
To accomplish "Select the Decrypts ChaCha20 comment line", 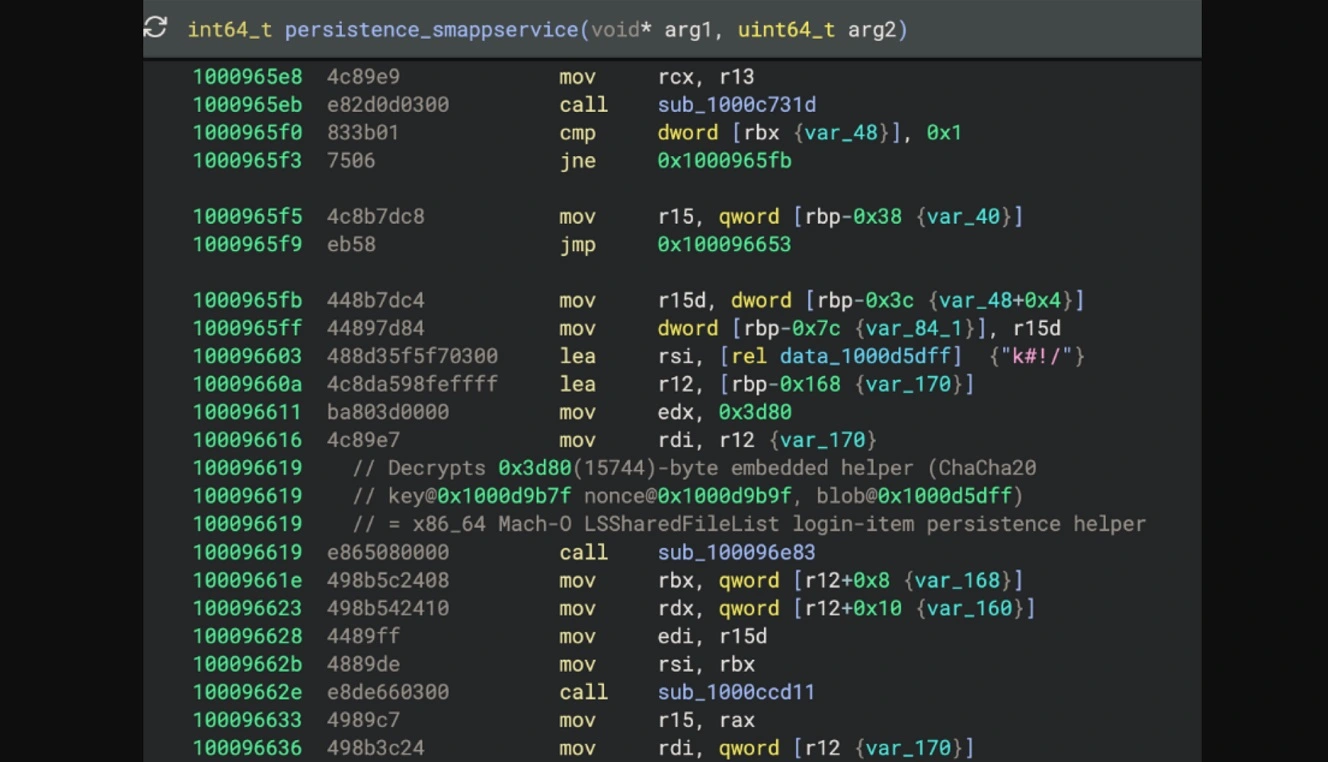I will [x=694, y=469].
